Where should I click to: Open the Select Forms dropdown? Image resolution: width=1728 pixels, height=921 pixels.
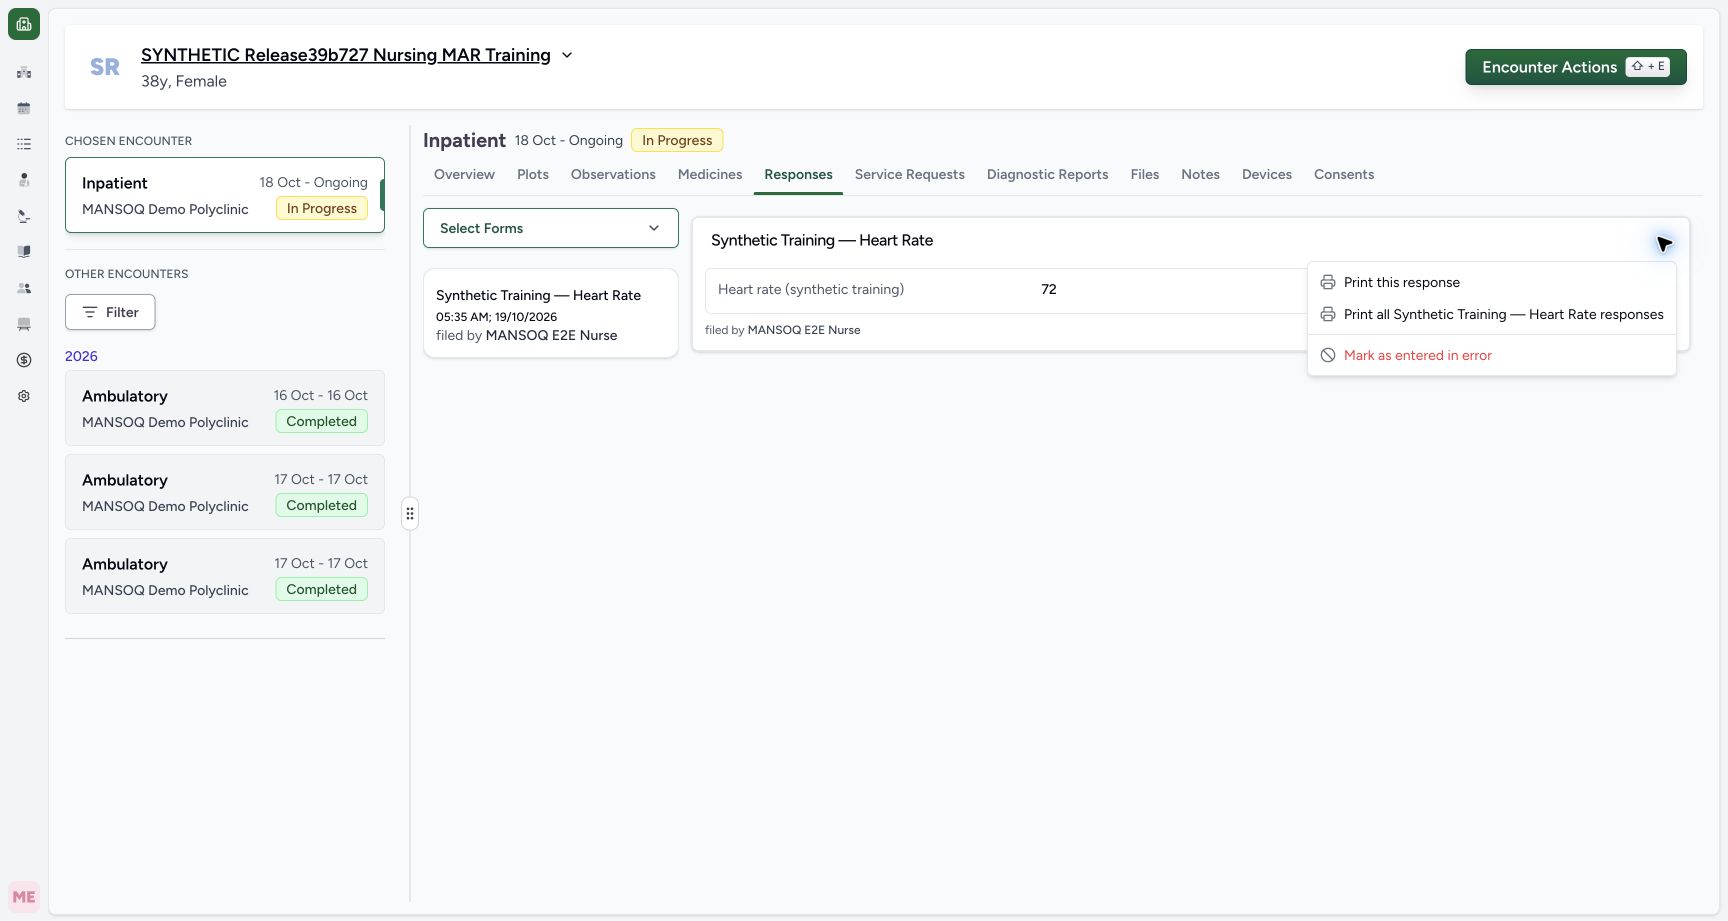pos(551,228)
